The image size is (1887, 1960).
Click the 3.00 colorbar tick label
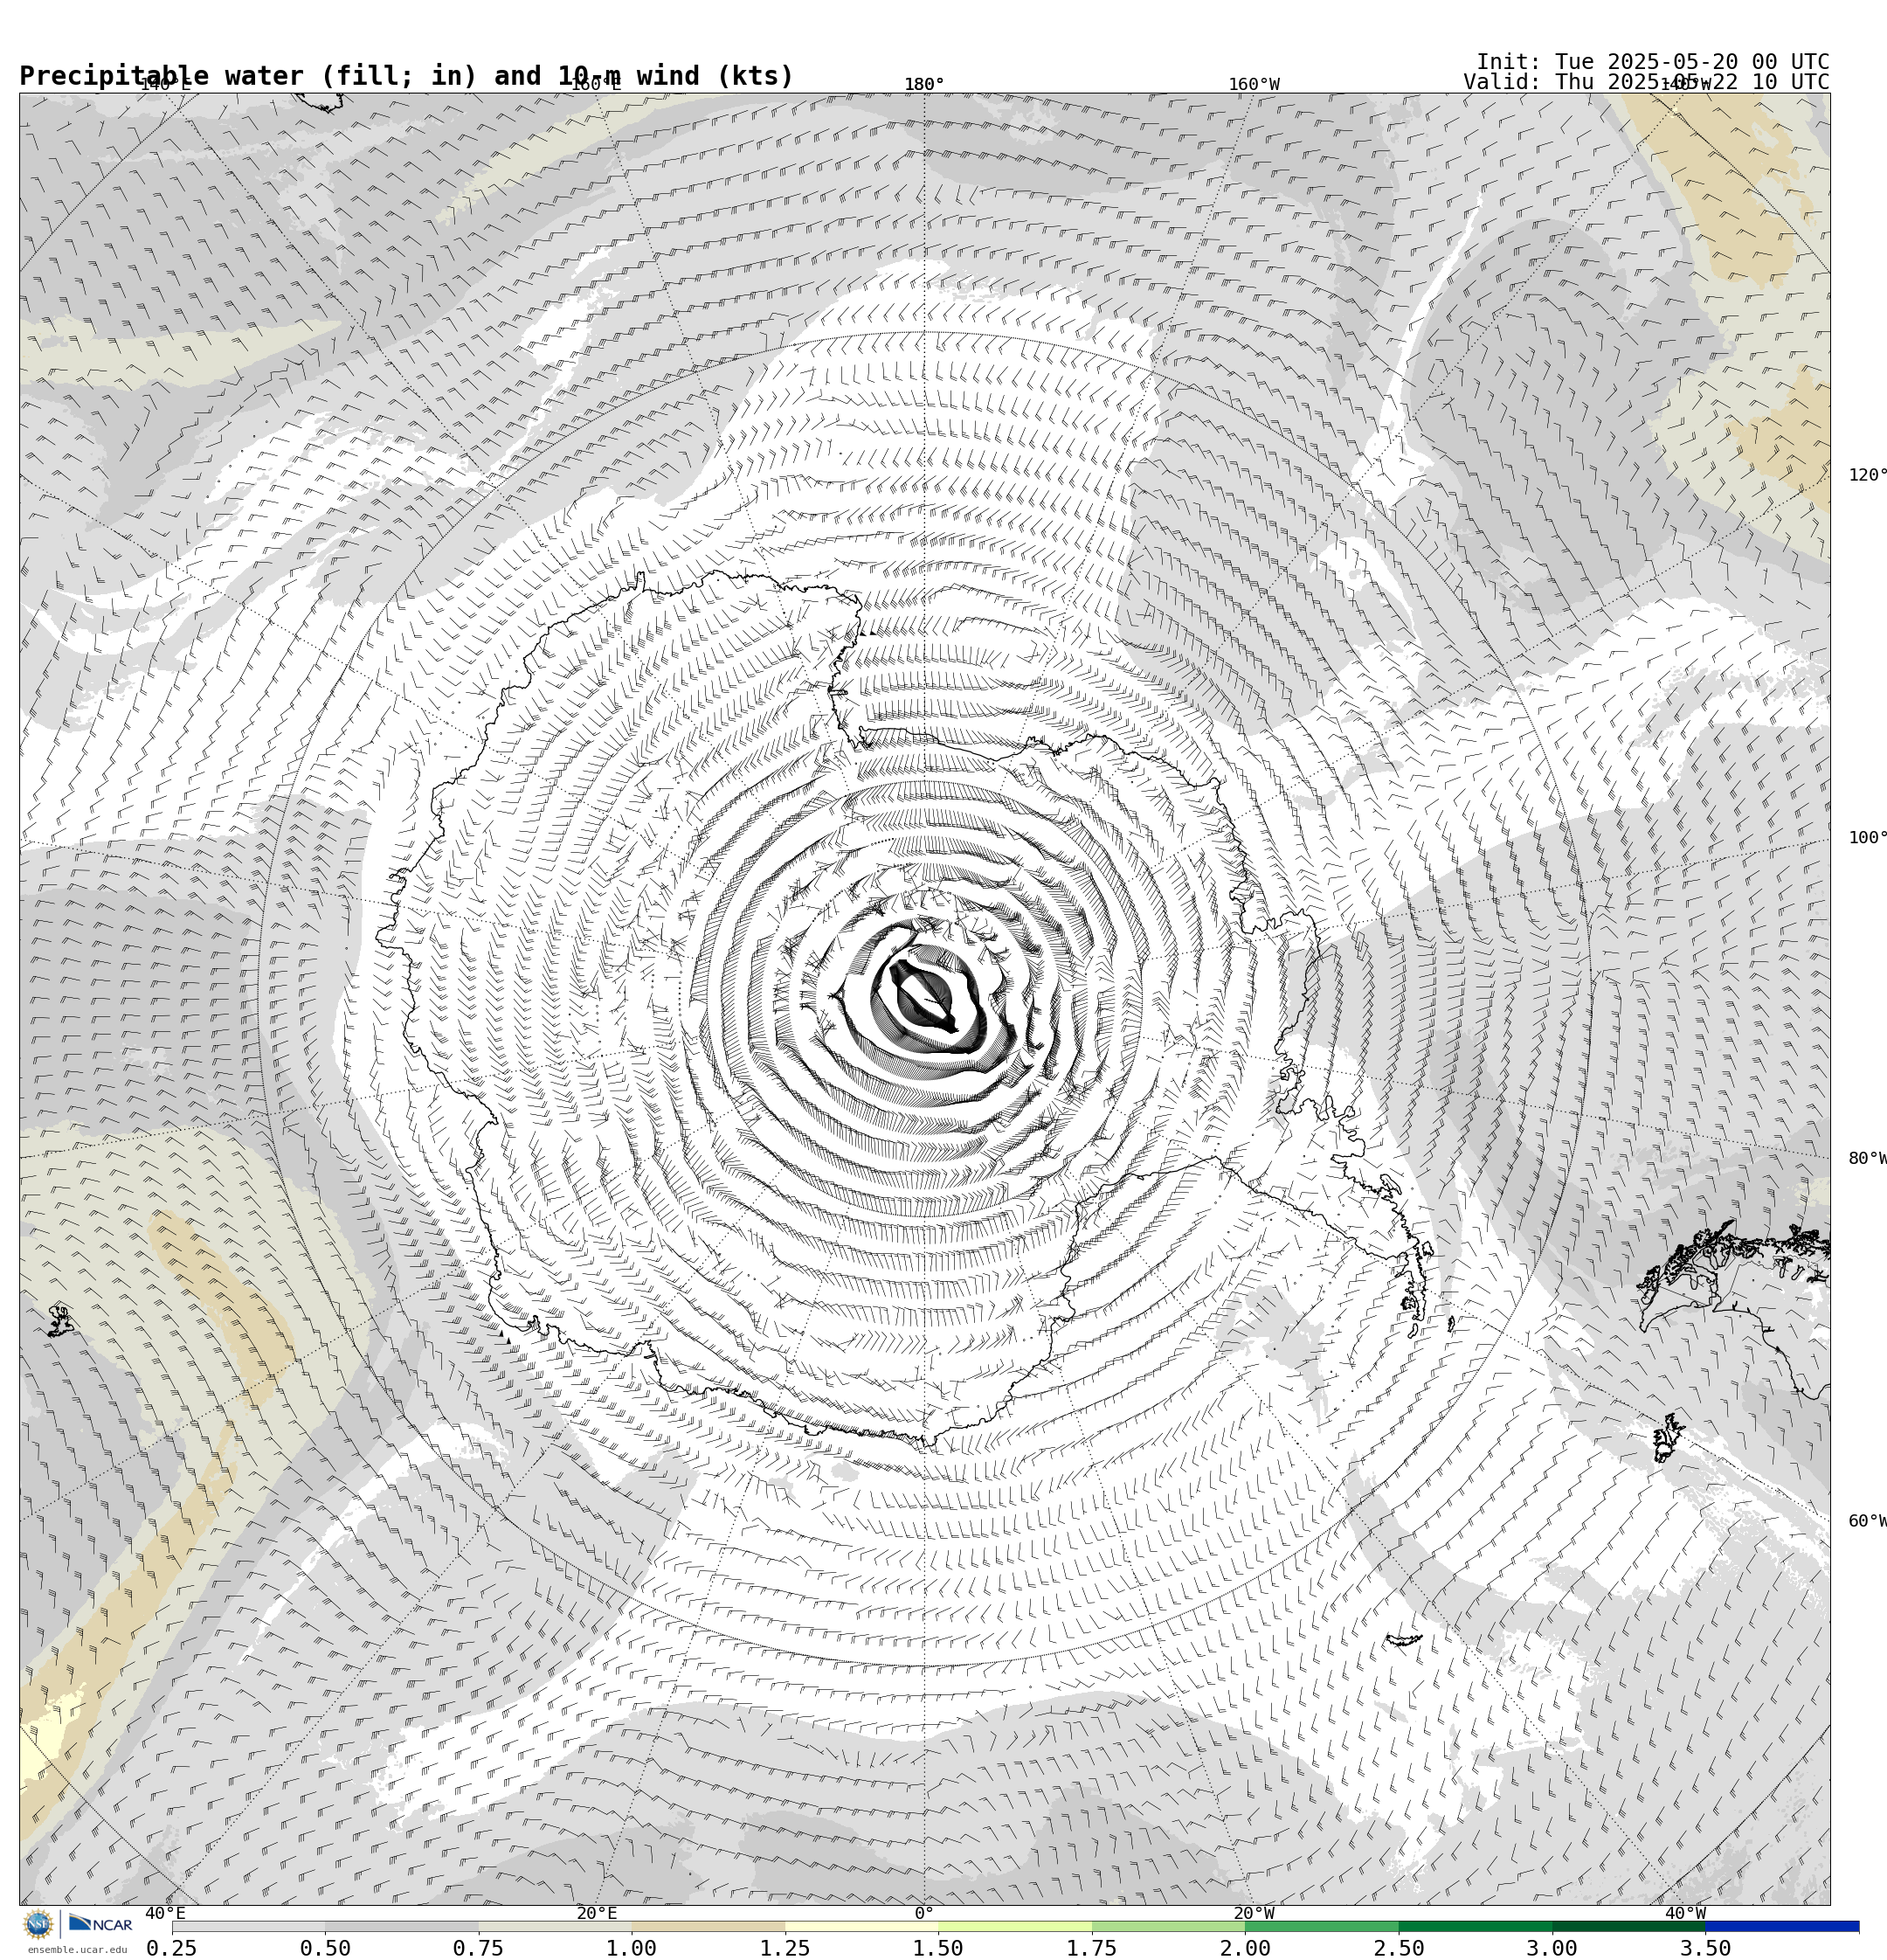pyautogui.click(x=1552, y=1948)
